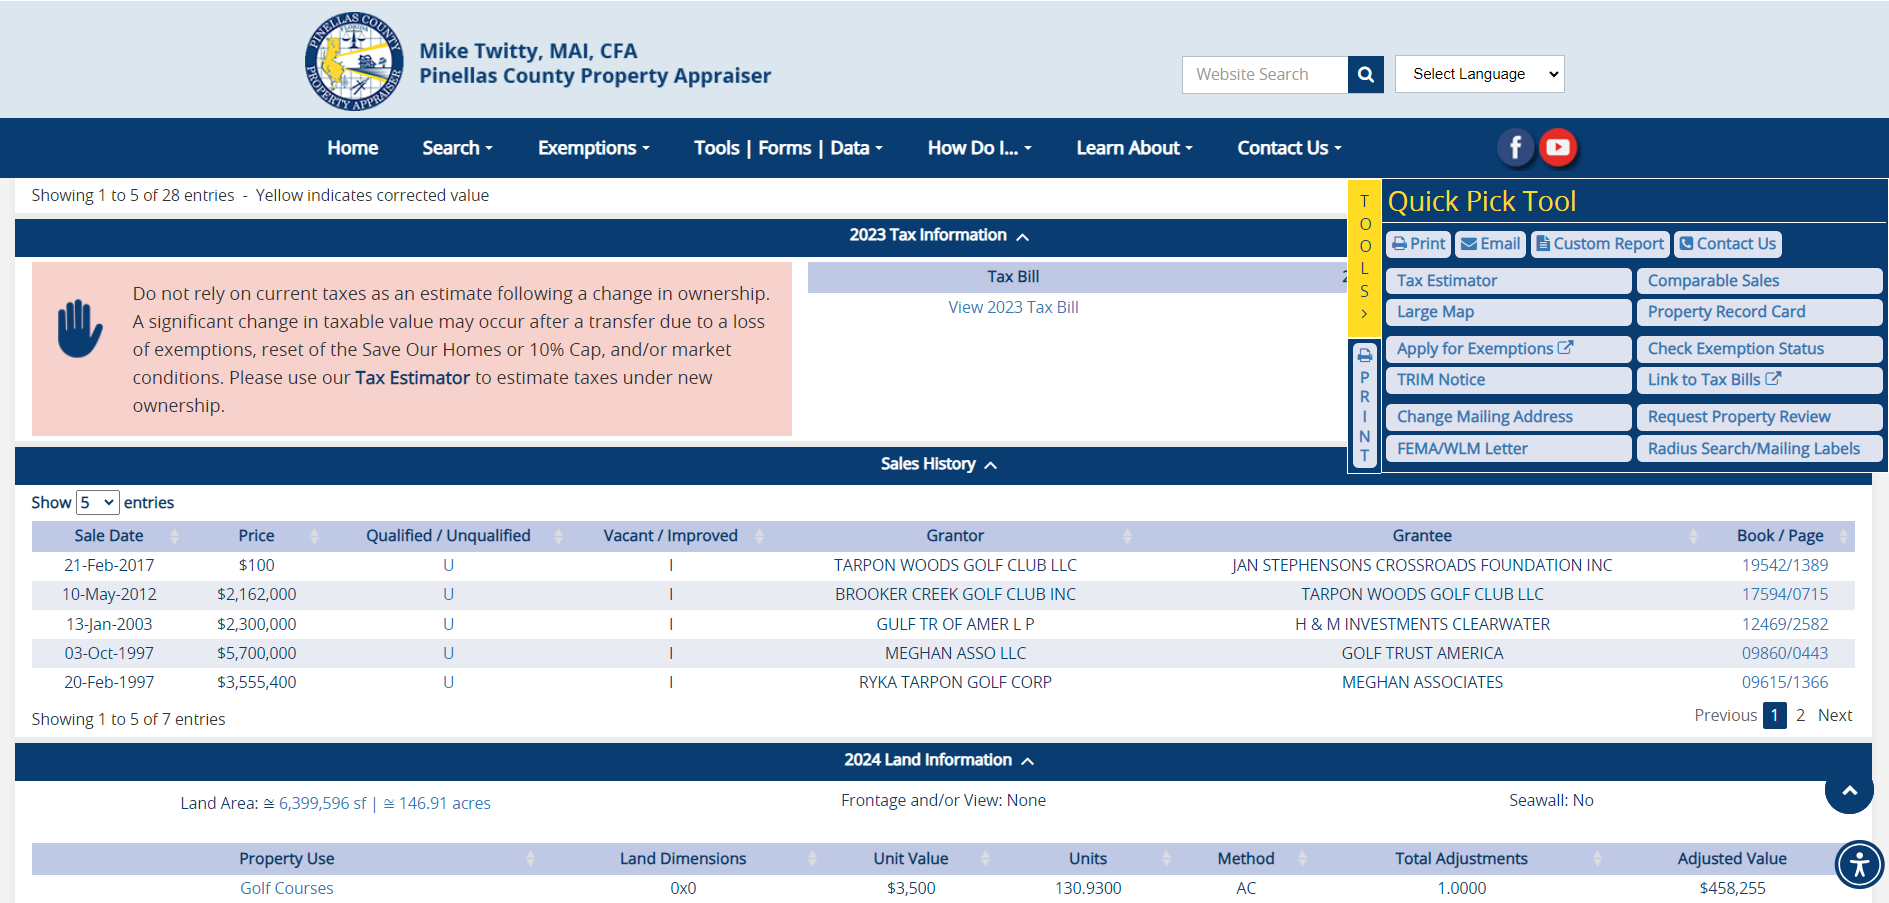Image resolution: width=1889 pixels, height=903 pixels.
Task: Collapse the 2024 Land Information section
Action: 939,761
